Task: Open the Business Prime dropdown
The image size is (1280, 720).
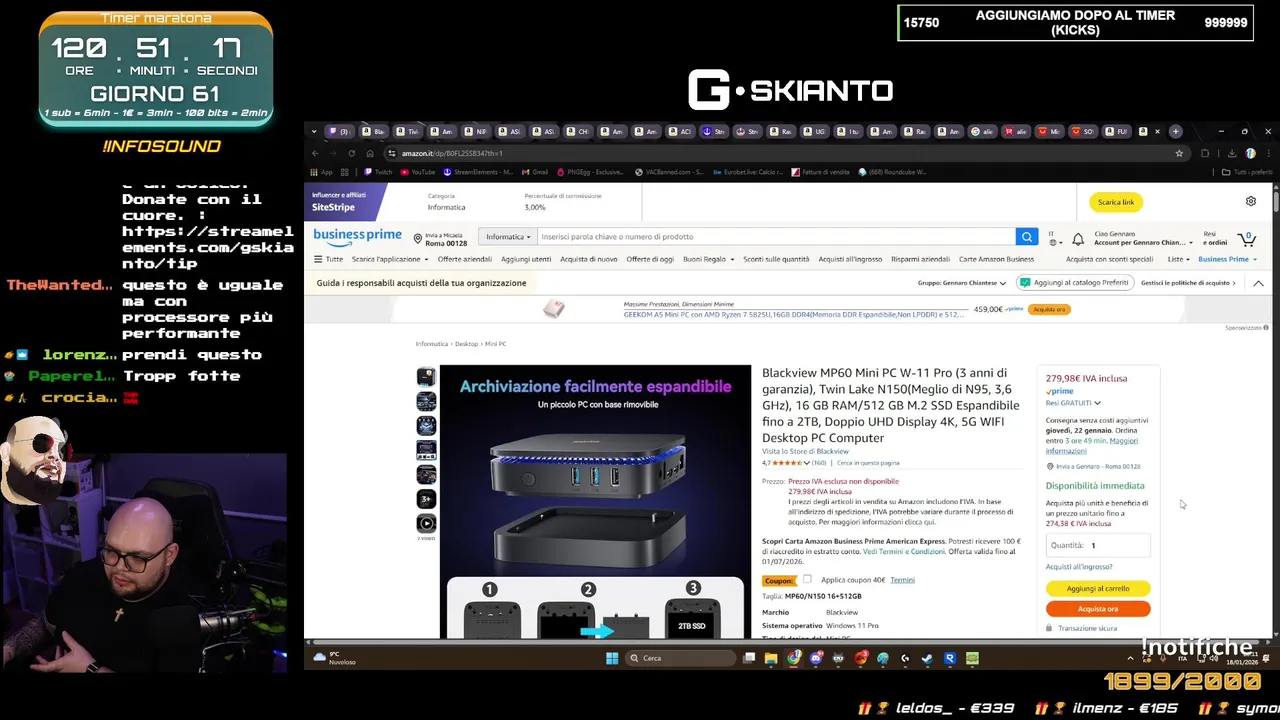Action: pyautogui.click(x=1227, y=259)
